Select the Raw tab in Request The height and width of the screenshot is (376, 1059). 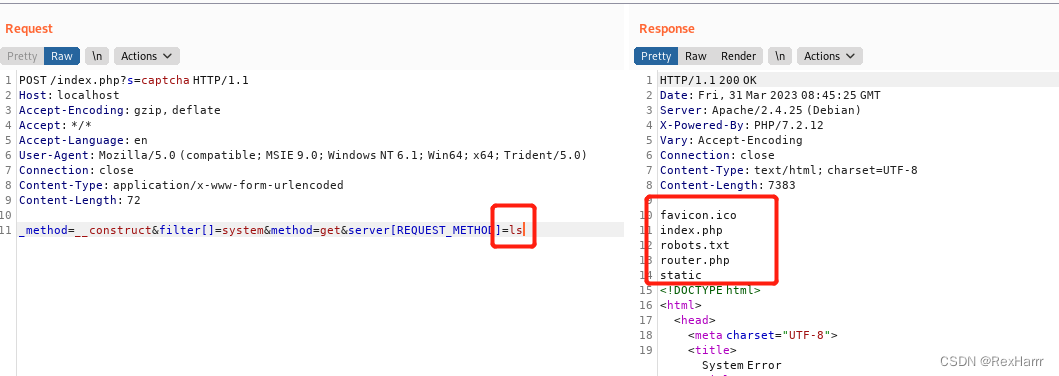62,56
